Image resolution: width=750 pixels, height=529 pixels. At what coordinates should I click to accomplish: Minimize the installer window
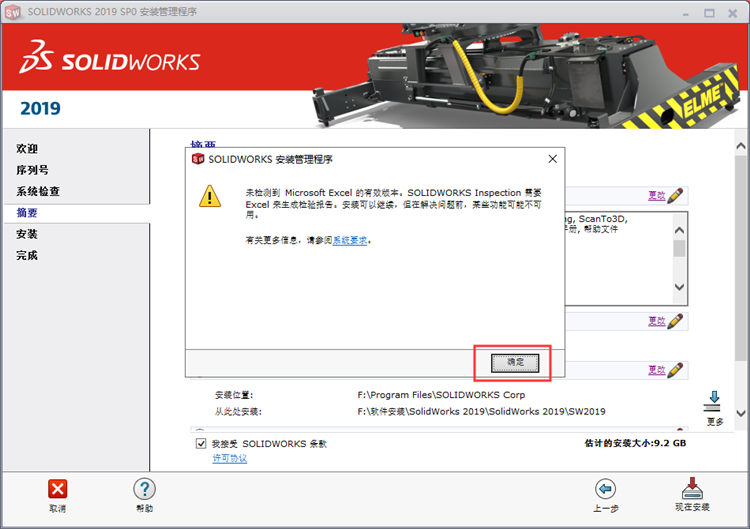[x=686, y=13]
